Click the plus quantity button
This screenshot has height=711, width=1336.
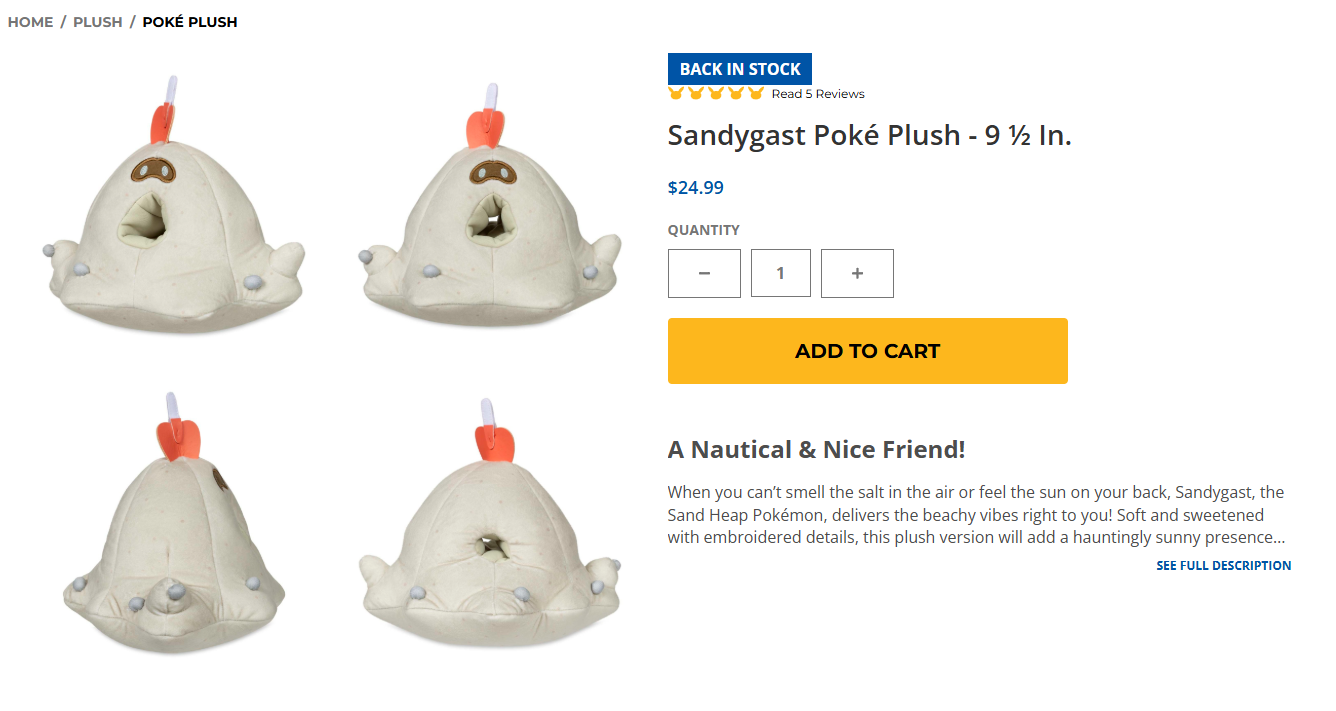click(857, 273)
